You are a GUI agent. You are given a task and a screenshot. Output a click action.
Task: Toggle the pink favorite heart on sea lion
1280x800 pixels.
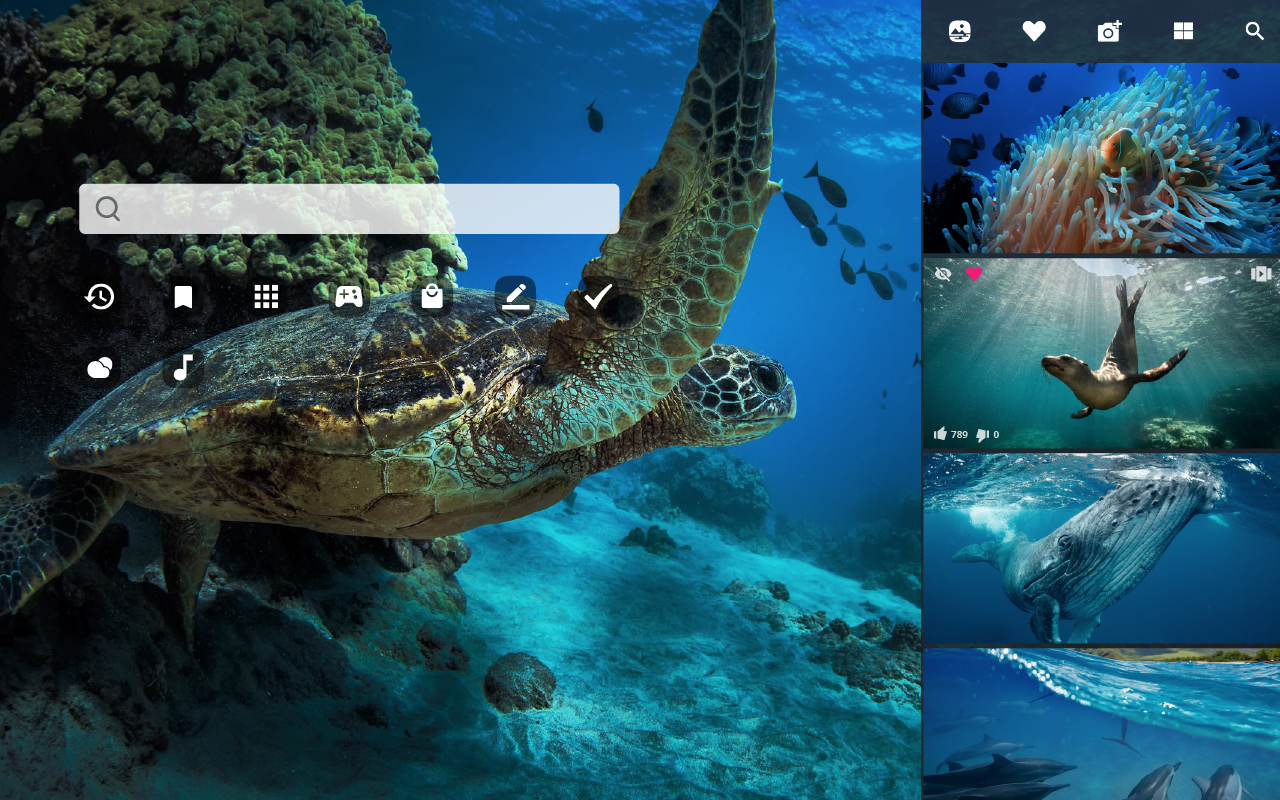point(974,273)
